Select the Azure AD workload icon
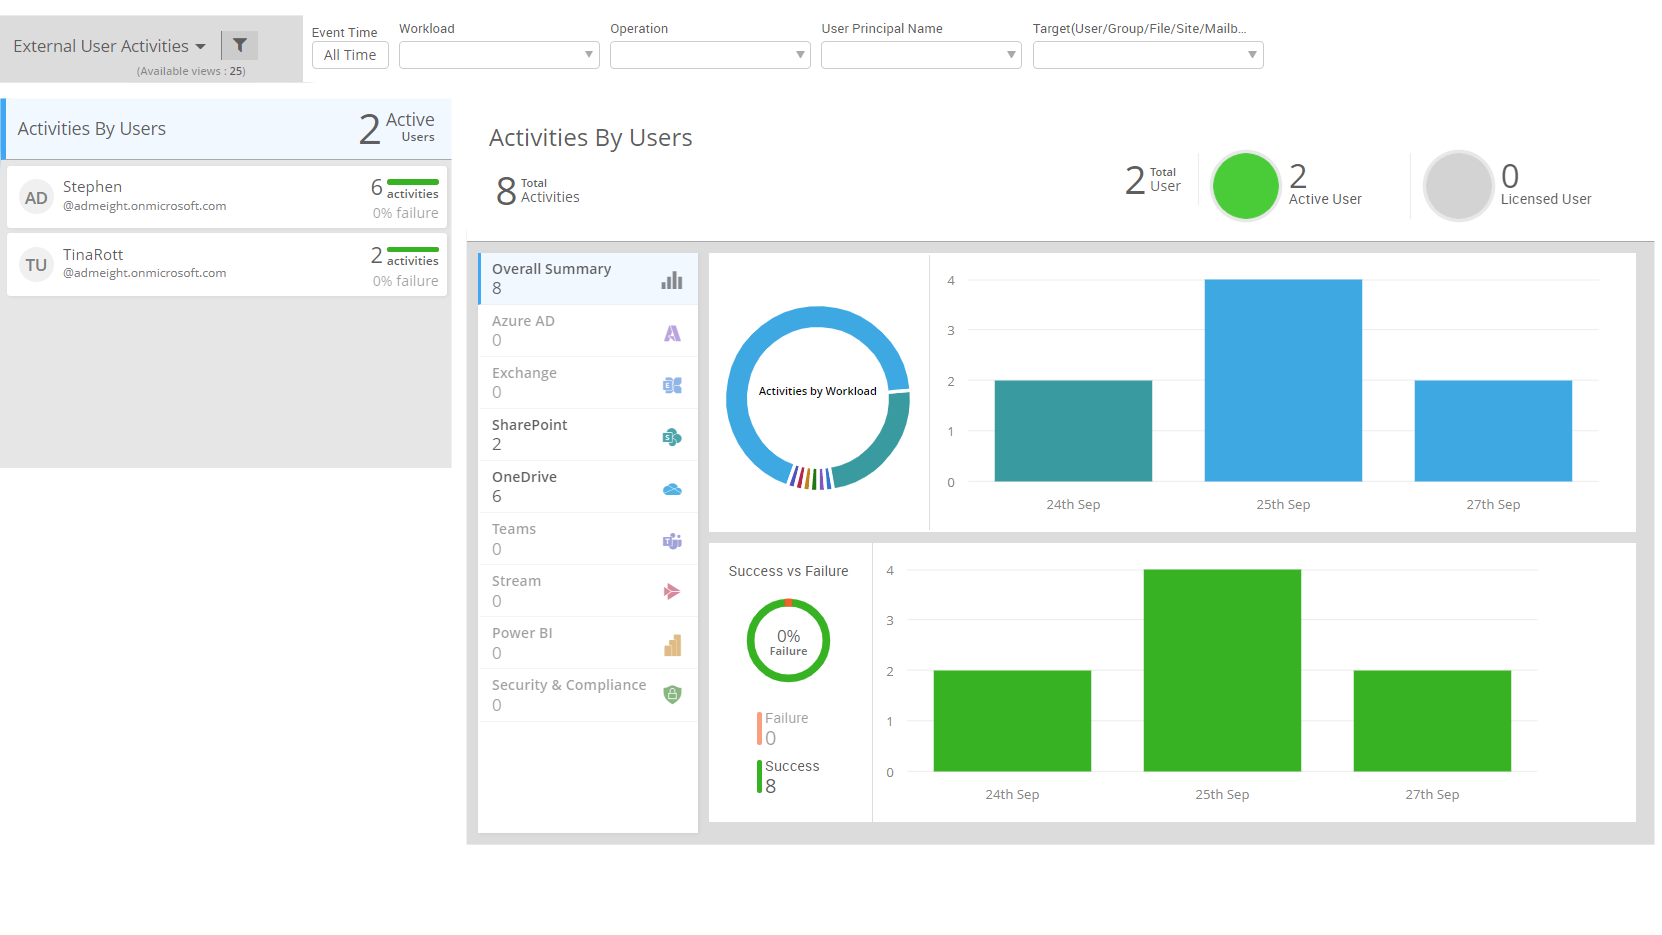This screenshot has height=935, width=1662. (x=672, y=332)
